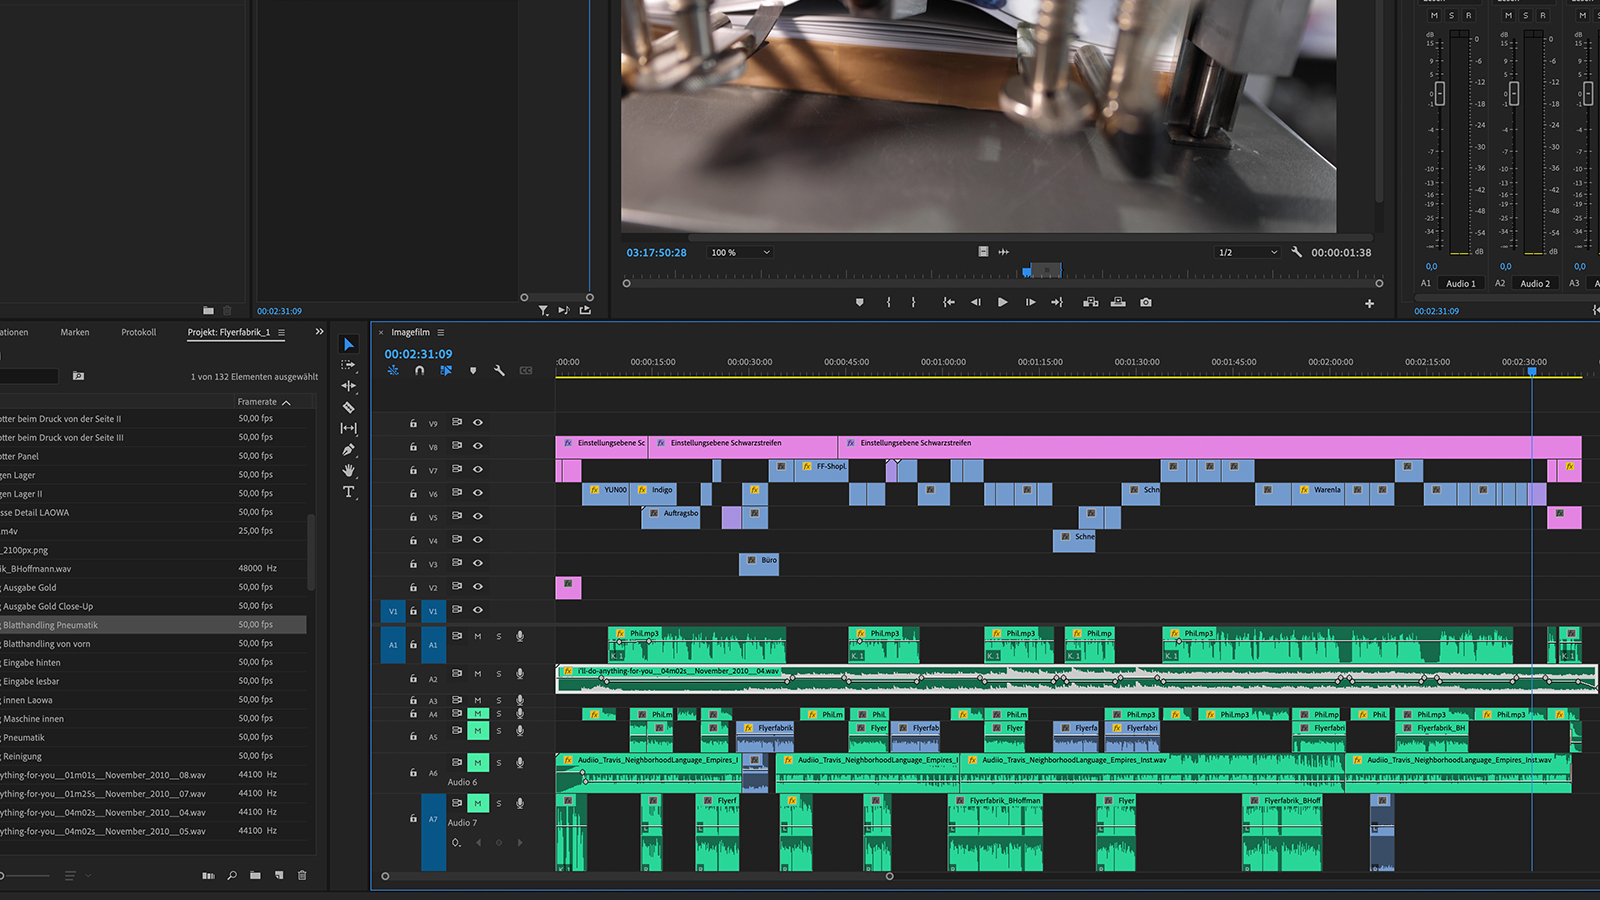
Task: Click the Insert edit button
Action: coord(1091,302)
